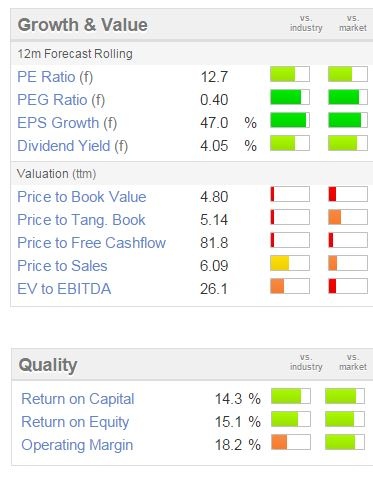Open the PE Ratio (f) link
Viewport: 373px width, 479px height.
(x=55, y=77)
